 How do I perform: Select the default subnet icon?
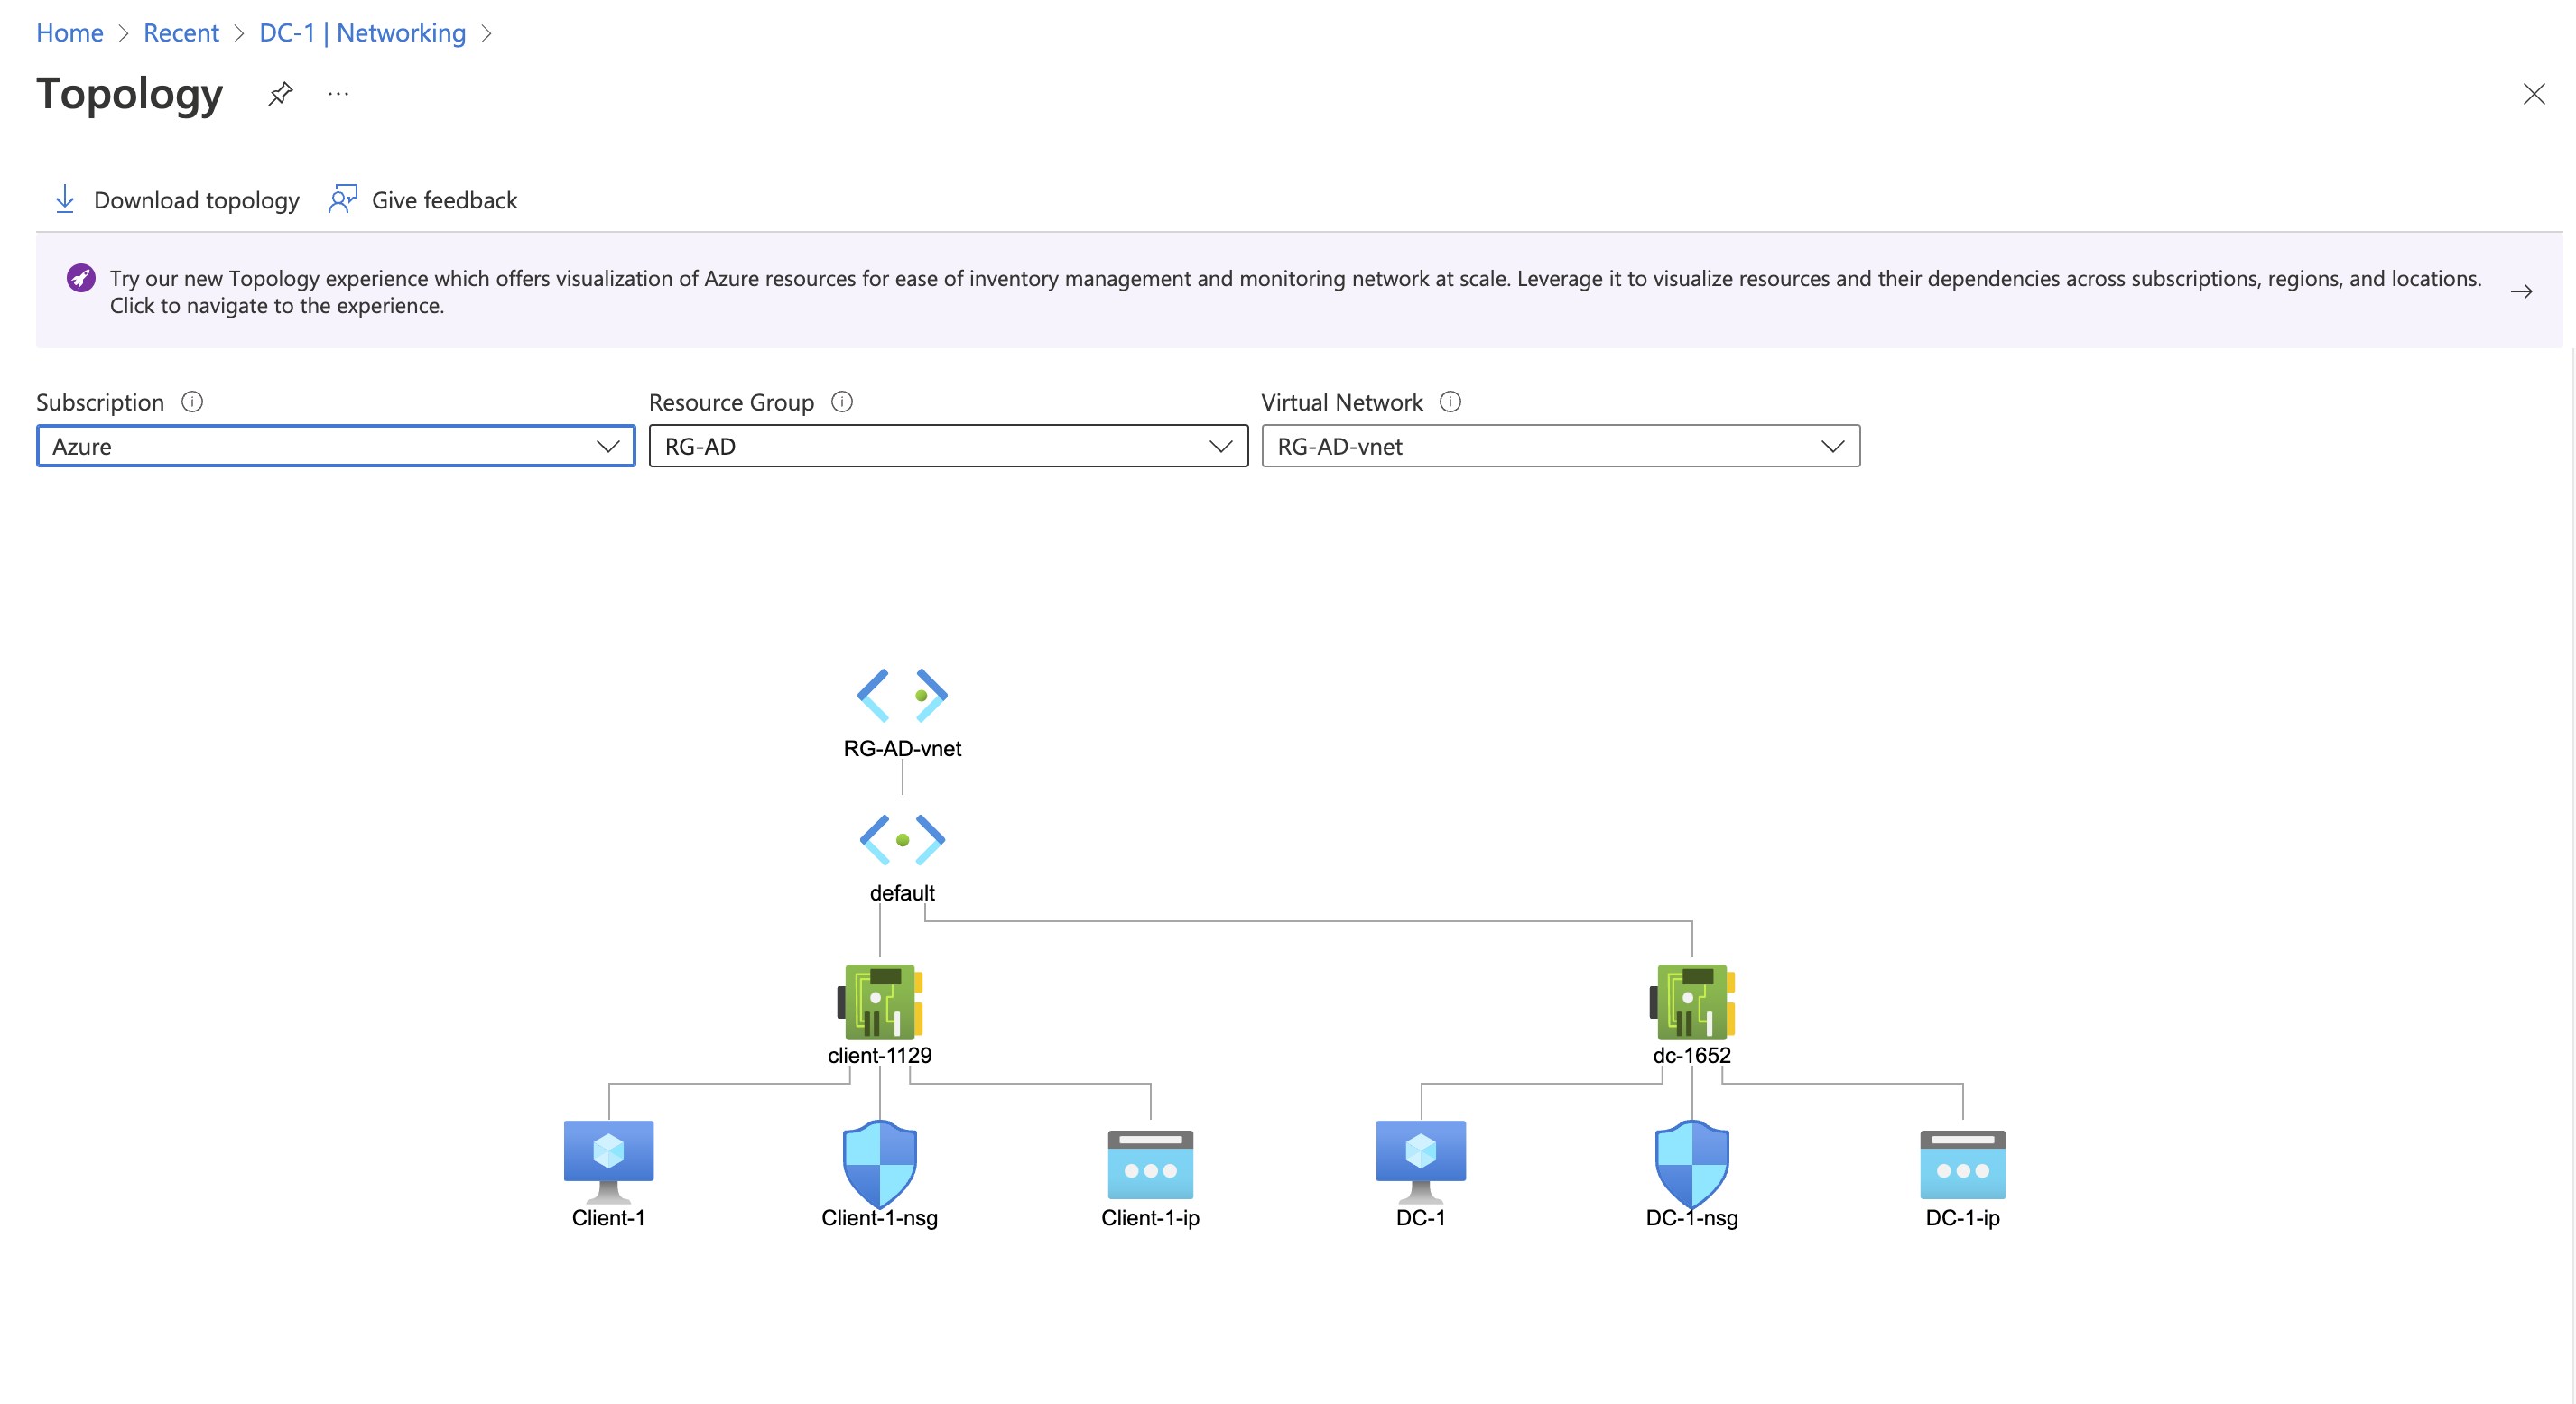pyautogui.click(x=901, y=839)
